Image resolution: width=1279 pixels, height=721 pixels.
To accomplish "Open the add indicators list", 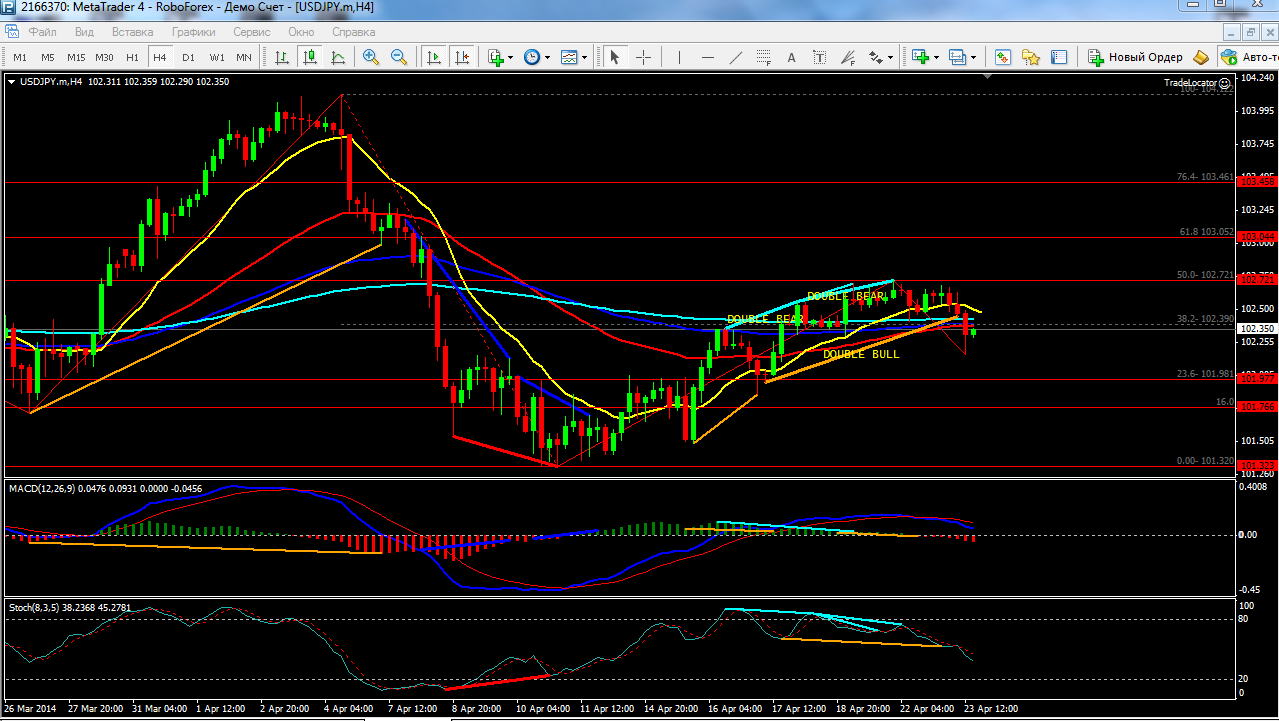I will click(x=500, y=57).
